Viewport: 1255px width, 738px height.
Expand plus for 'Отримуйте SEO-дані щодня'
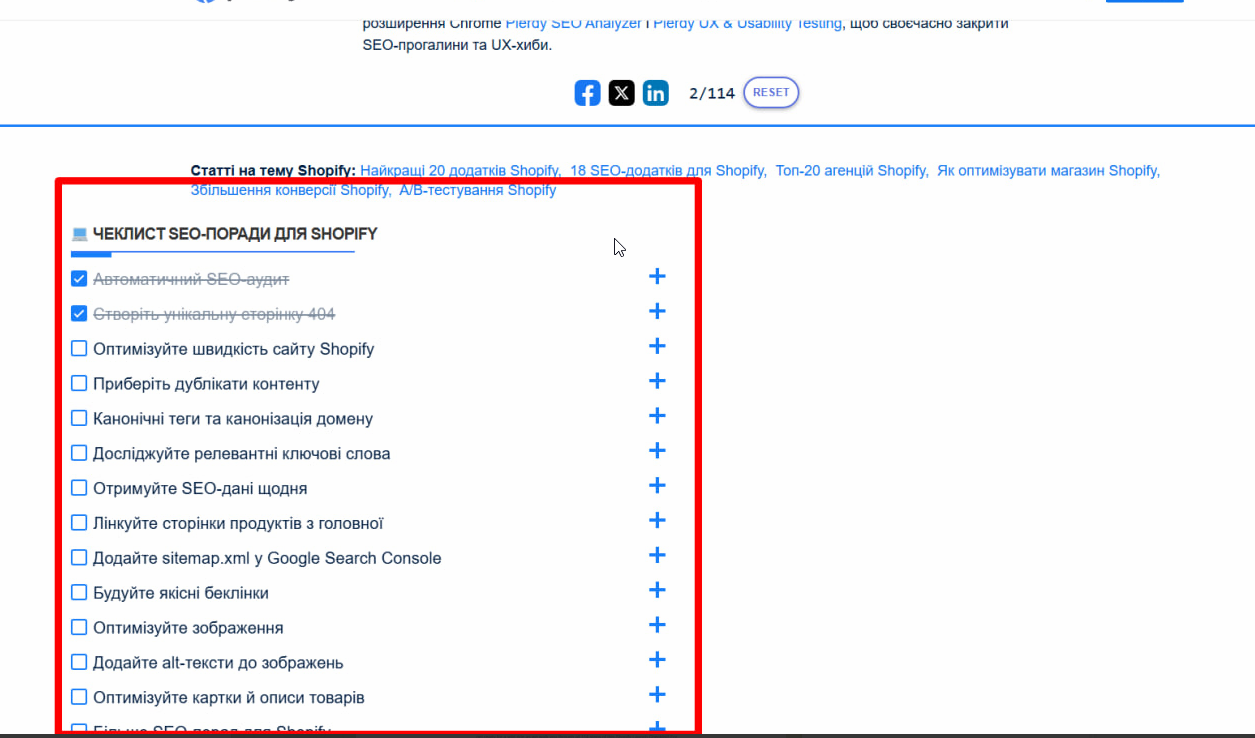point(657,486)
